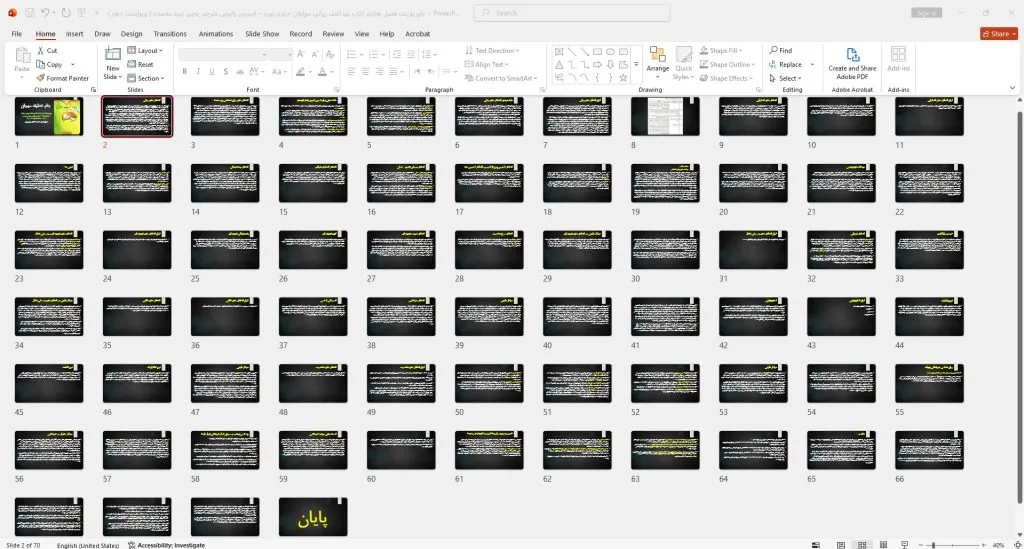Switch to the Animations tab
The image size is (1024, 549).
point(216,34)
